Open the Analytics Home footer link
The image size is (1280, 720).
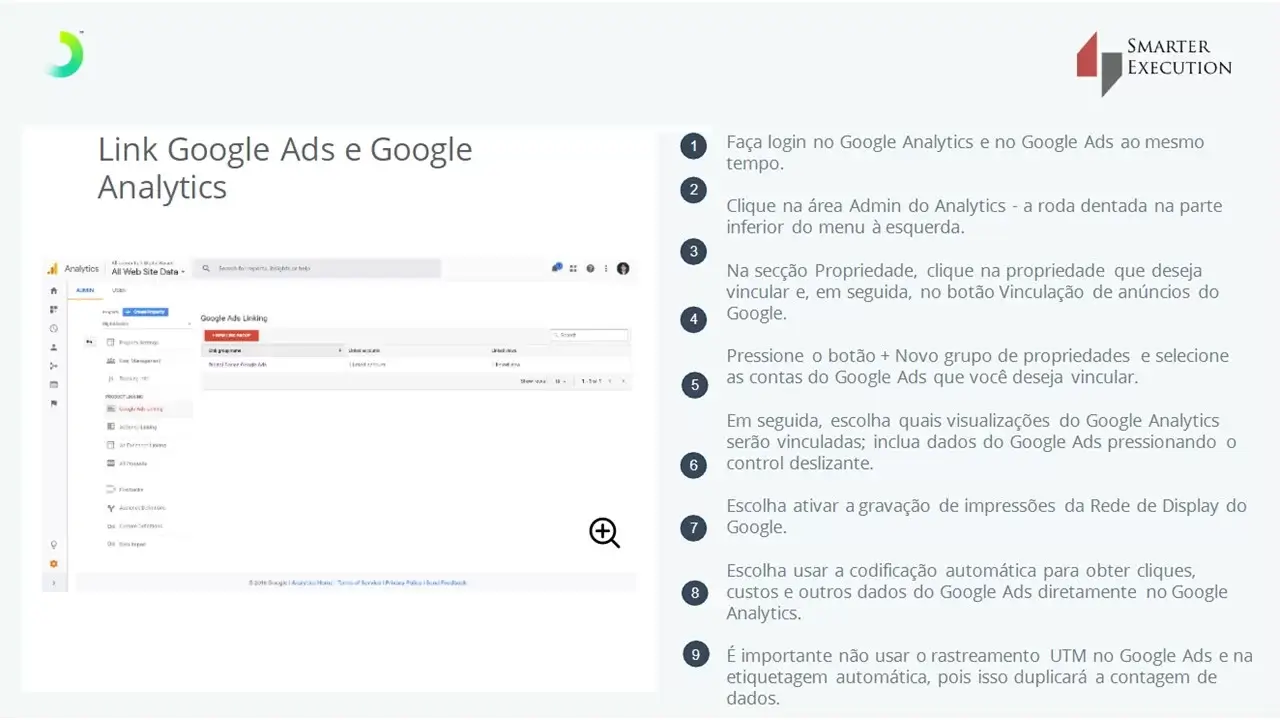[x=312, y=582]
